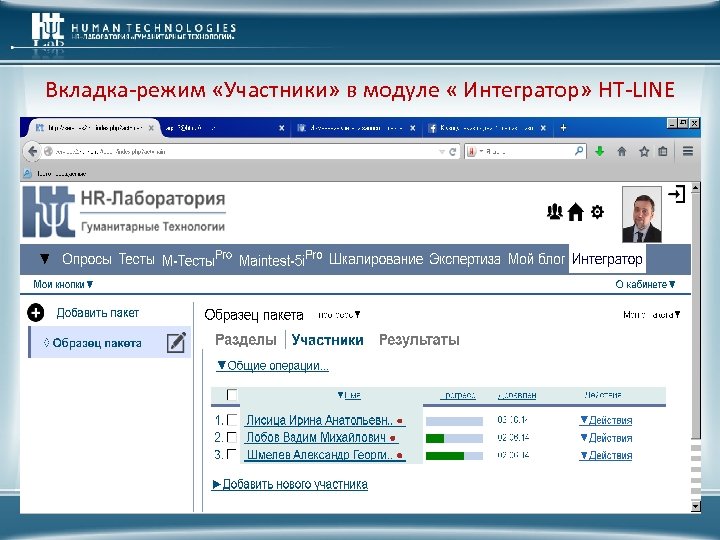
Task: Select the Интегратор menu tab
Action: (607, 259)
